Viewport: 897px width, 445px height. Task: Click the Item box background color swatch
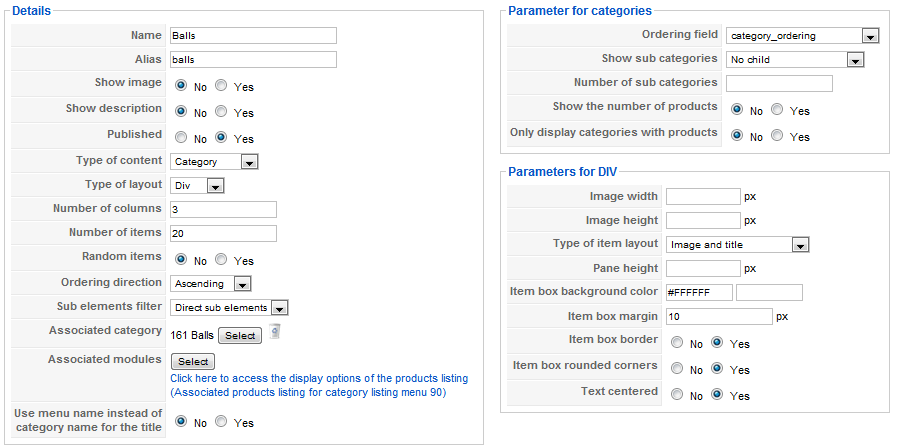tap(769, 292)
